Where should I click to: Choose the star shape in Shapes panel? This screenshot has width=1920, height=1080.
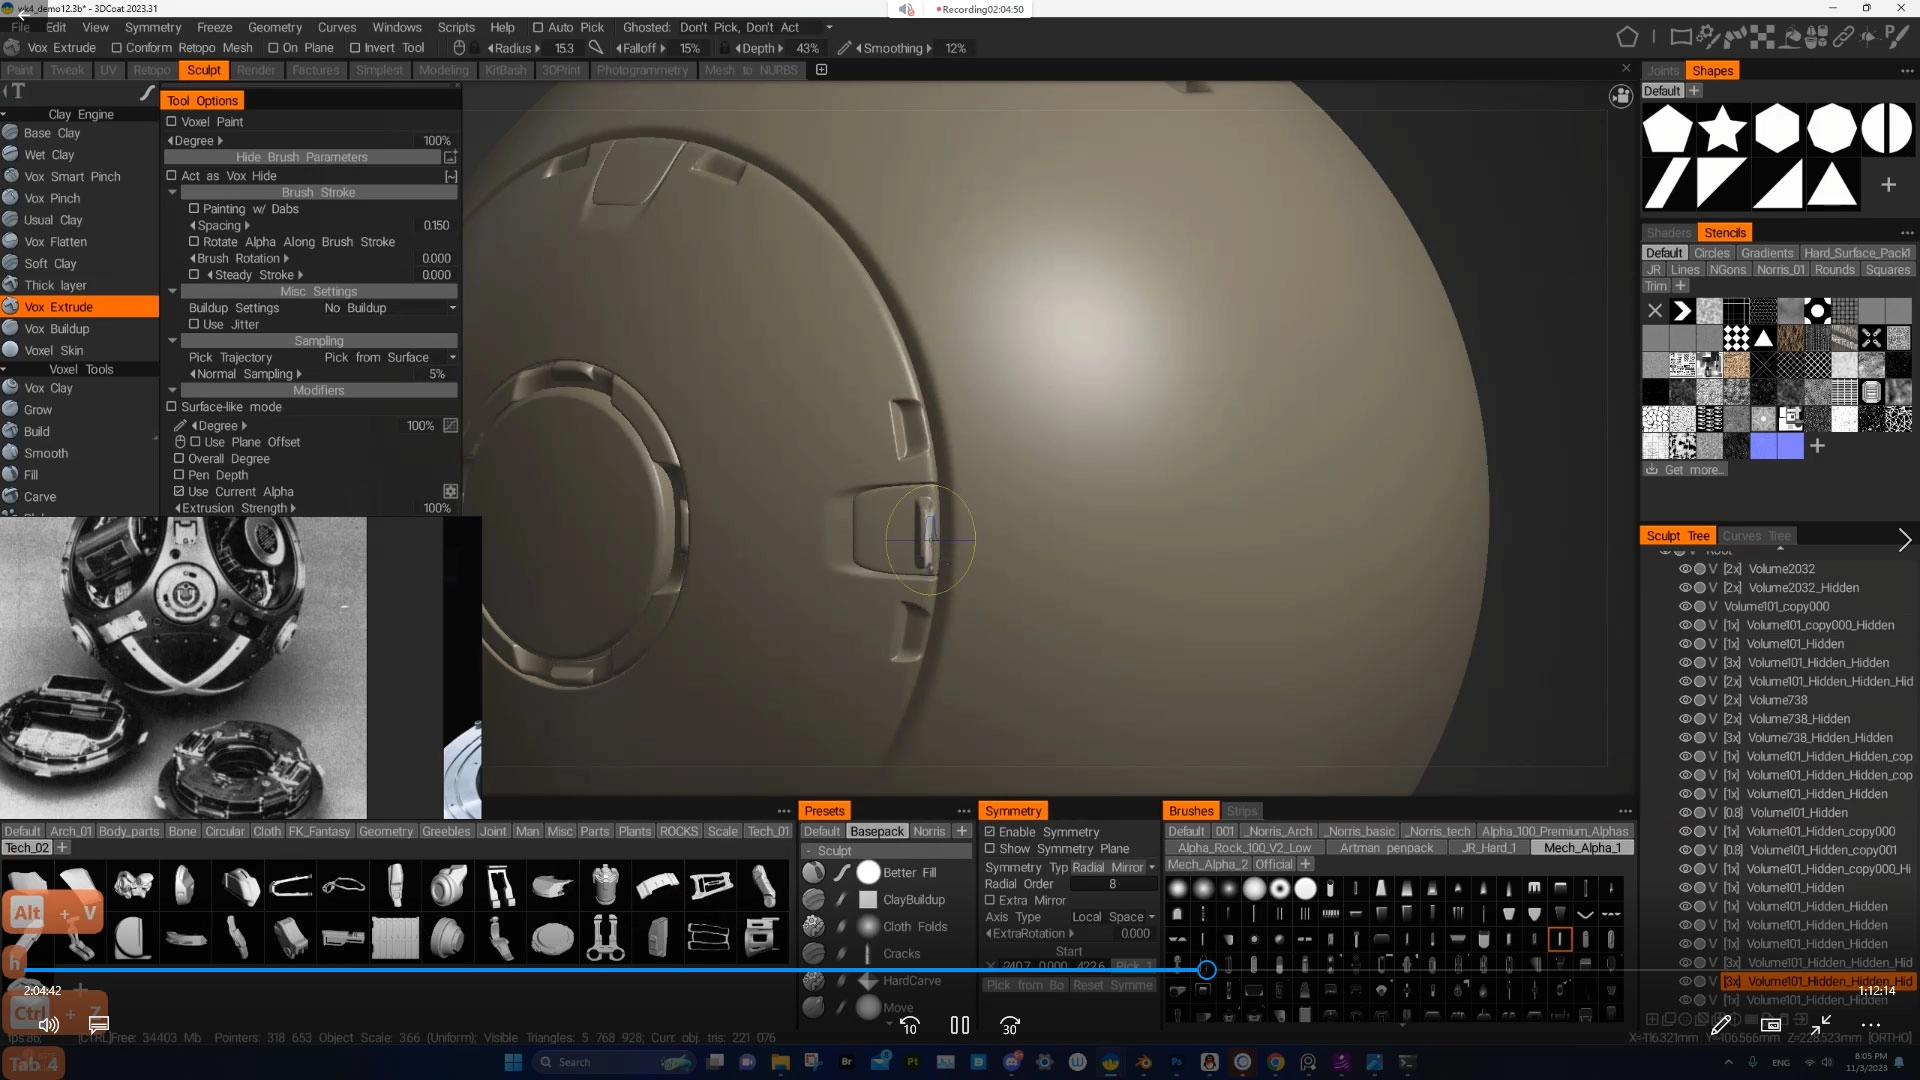click(x=1722, y=129)
